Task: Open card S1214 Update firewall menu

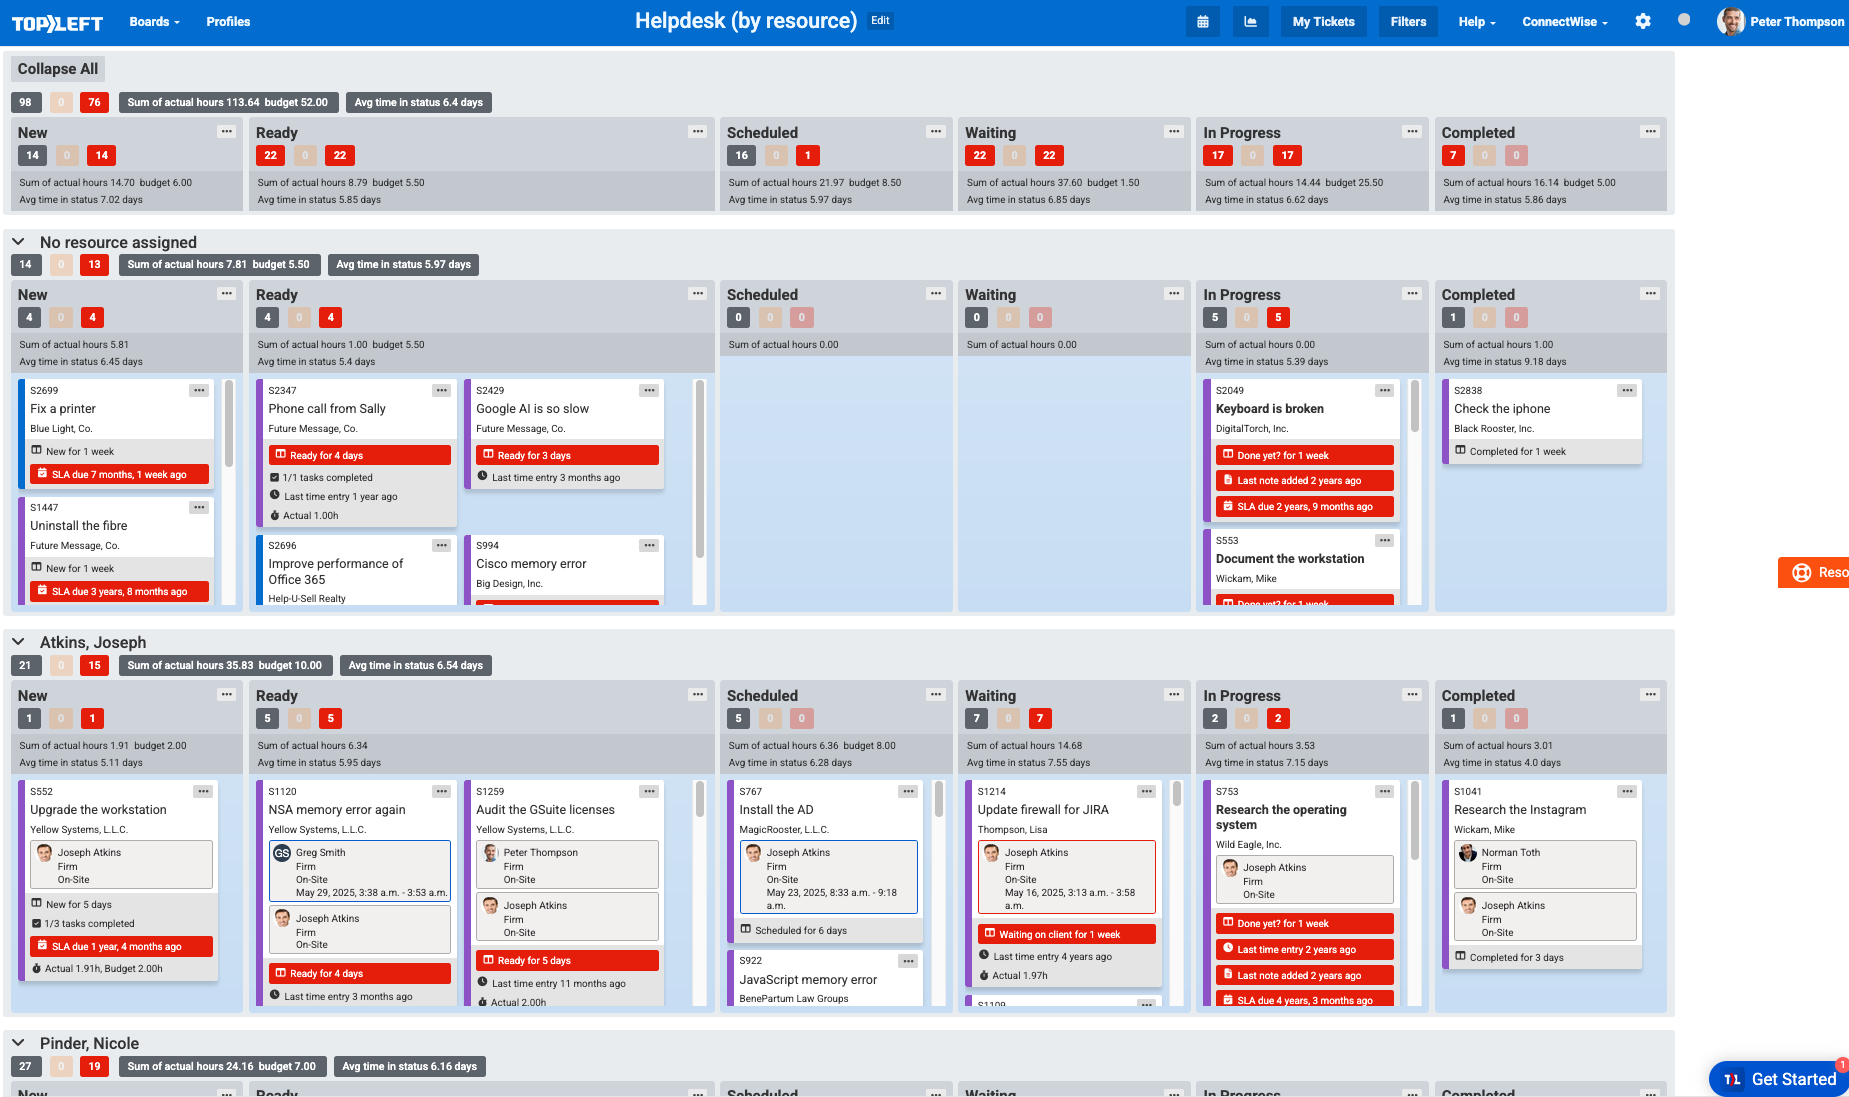Action: pos(1146,791)
